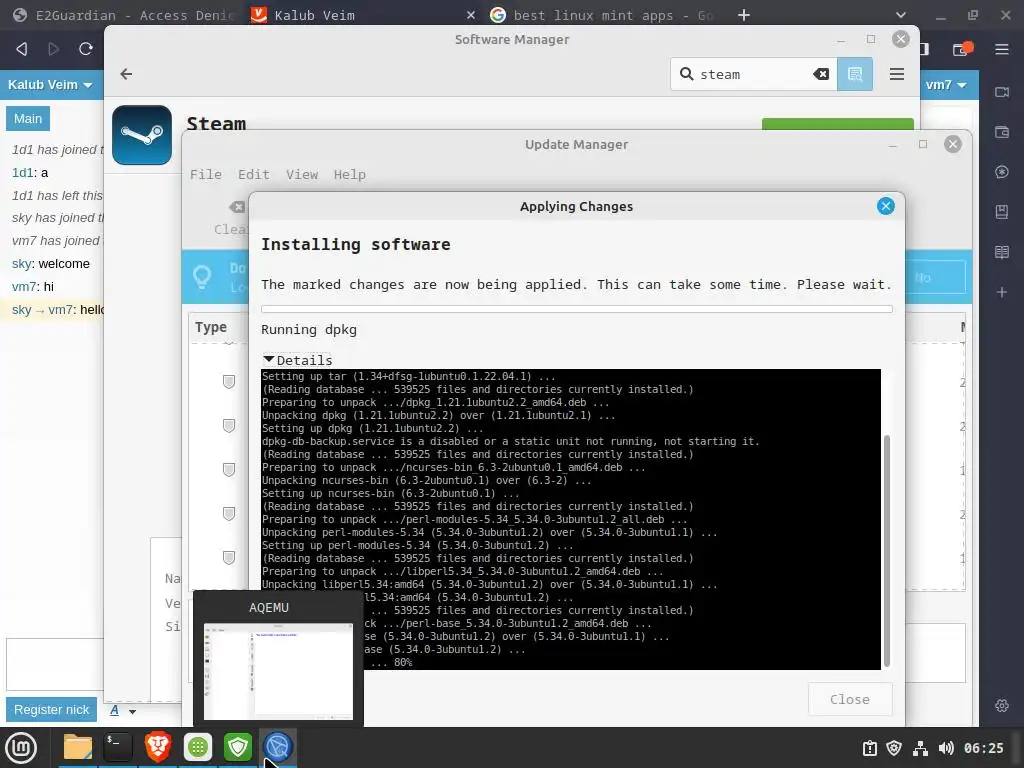Open the browser sidebar settings gear
The image size is (1024, 768).
click(x=1002, y=706)
